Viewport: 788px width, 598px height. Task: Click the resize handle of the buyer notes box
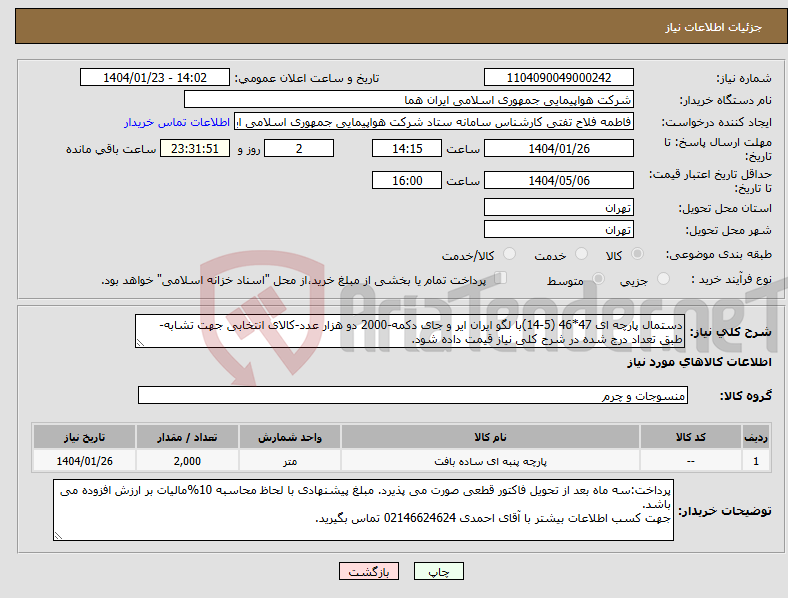click(58, 536)
